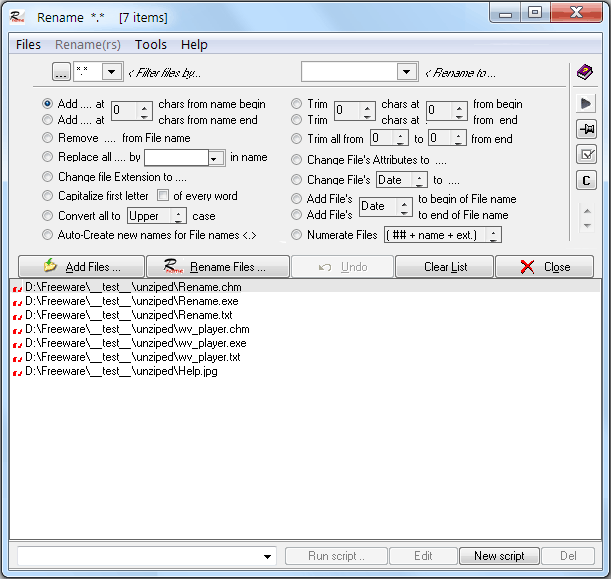Click the pushpin icon button
This screenshot has width=611, height=579.
[586, 129]
